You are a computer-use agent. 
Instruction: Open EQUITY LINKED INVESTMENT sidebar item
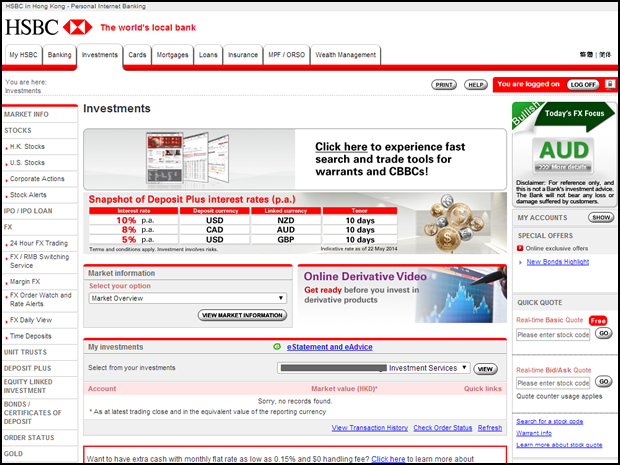click(x=40, y=386)
